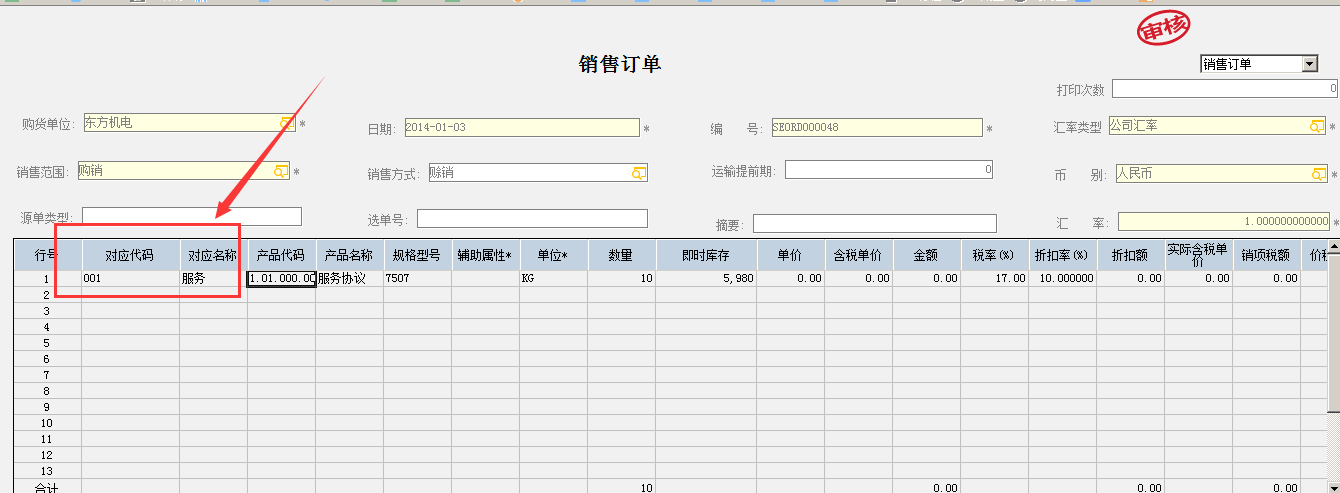
Task: Click 币别 field containing 人民币
Action: (x=1221, y=174)
